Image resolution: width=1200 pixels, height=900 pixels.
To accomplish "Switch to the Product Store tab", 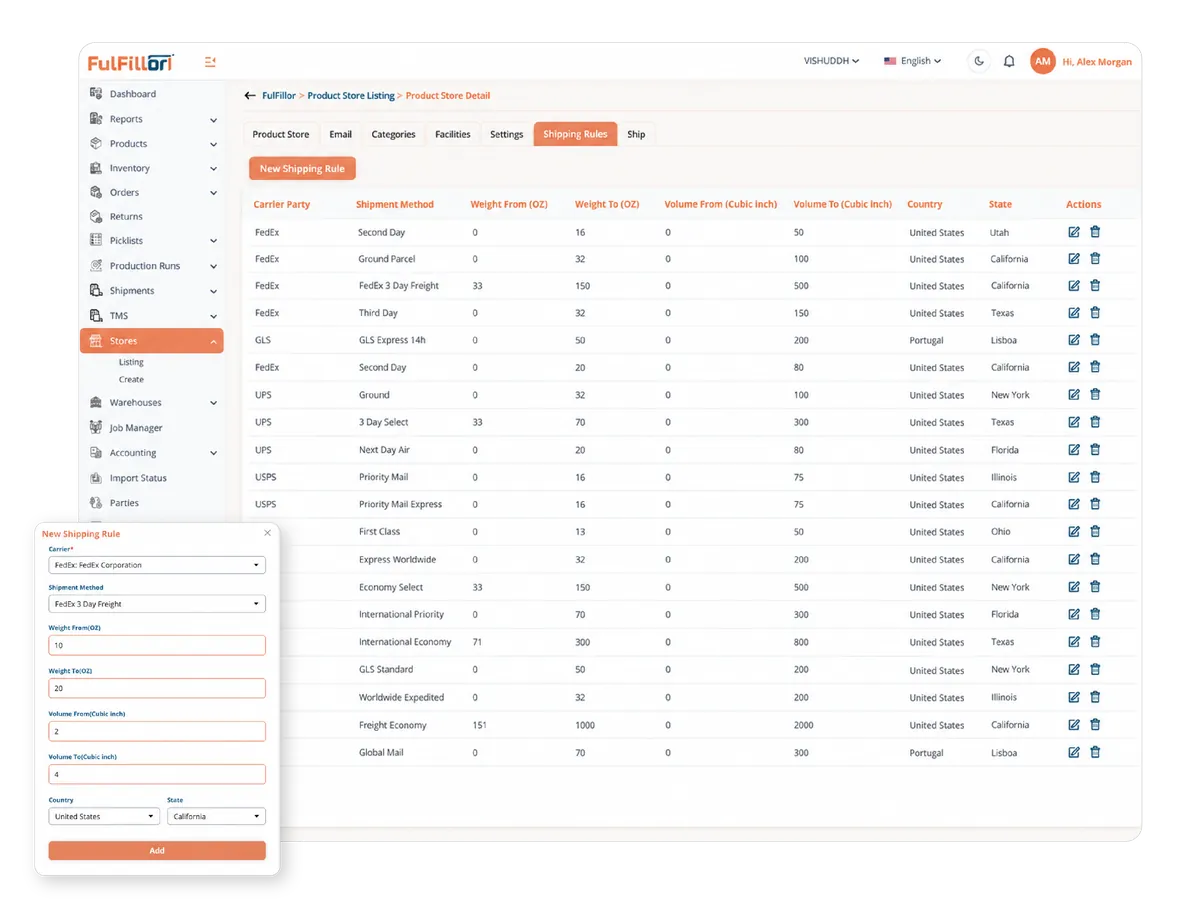I will pos(281,134).
